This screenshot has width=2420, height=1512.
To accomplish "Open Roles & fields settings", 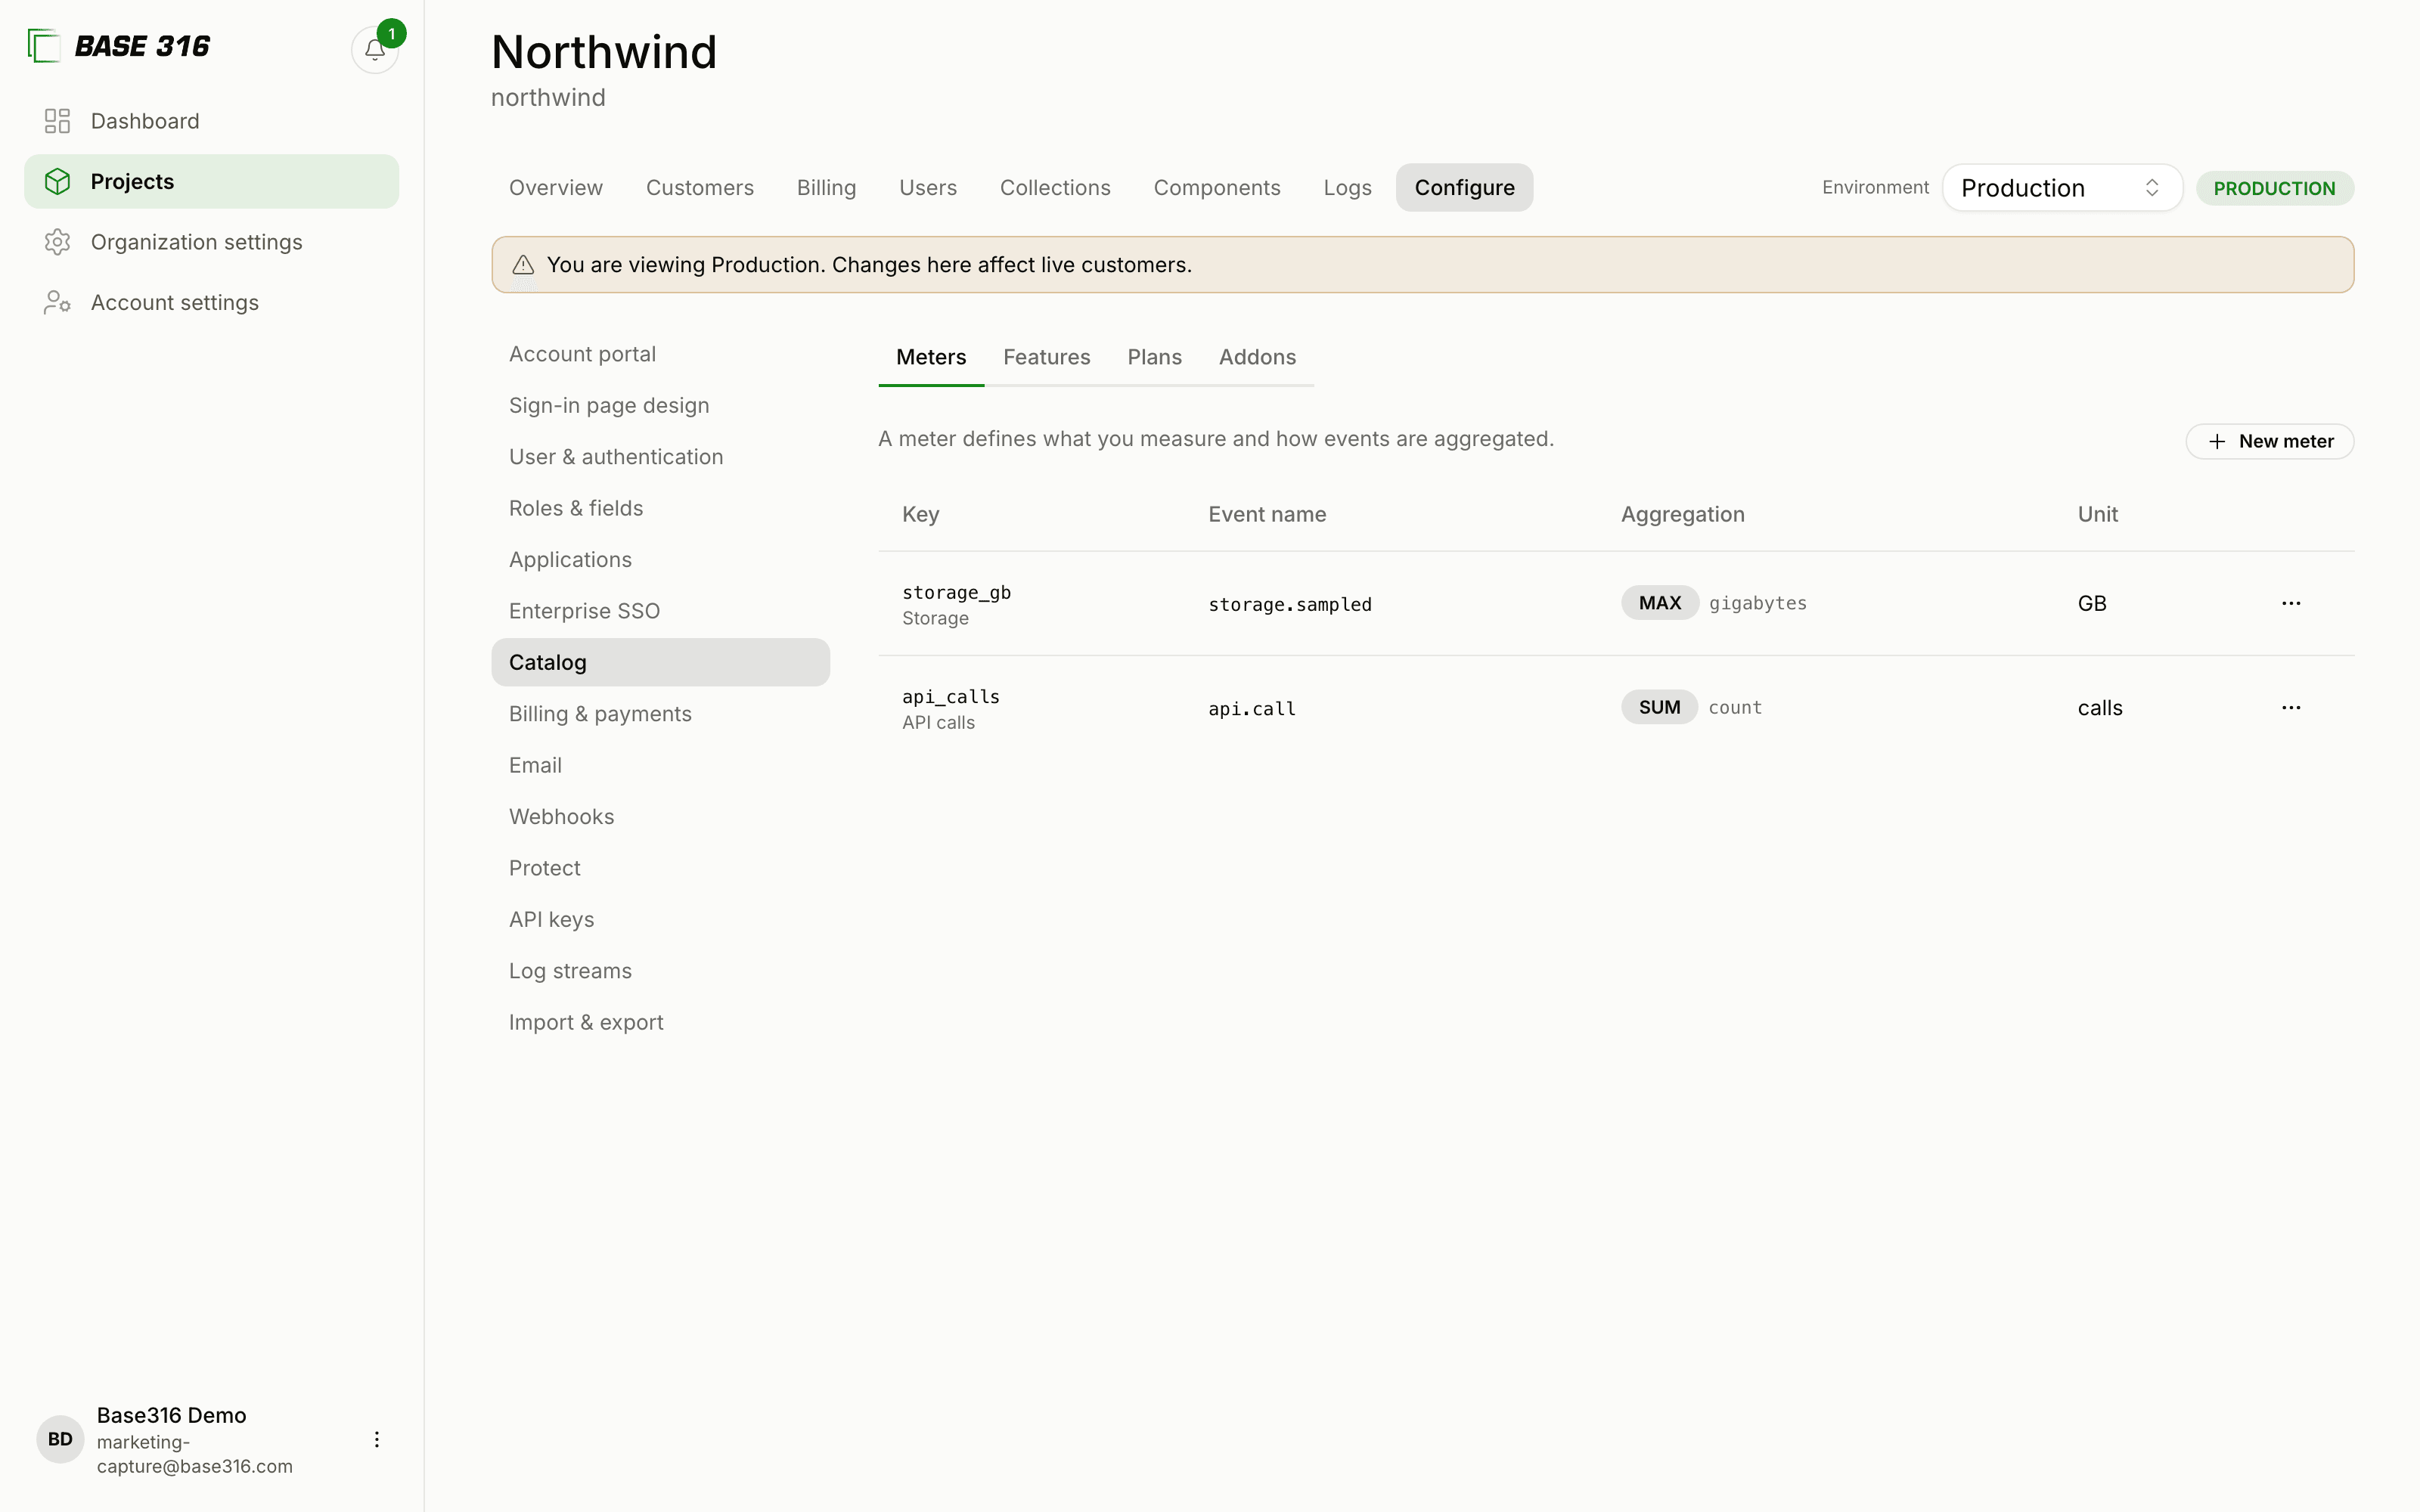I will click(x=660, y=508).
